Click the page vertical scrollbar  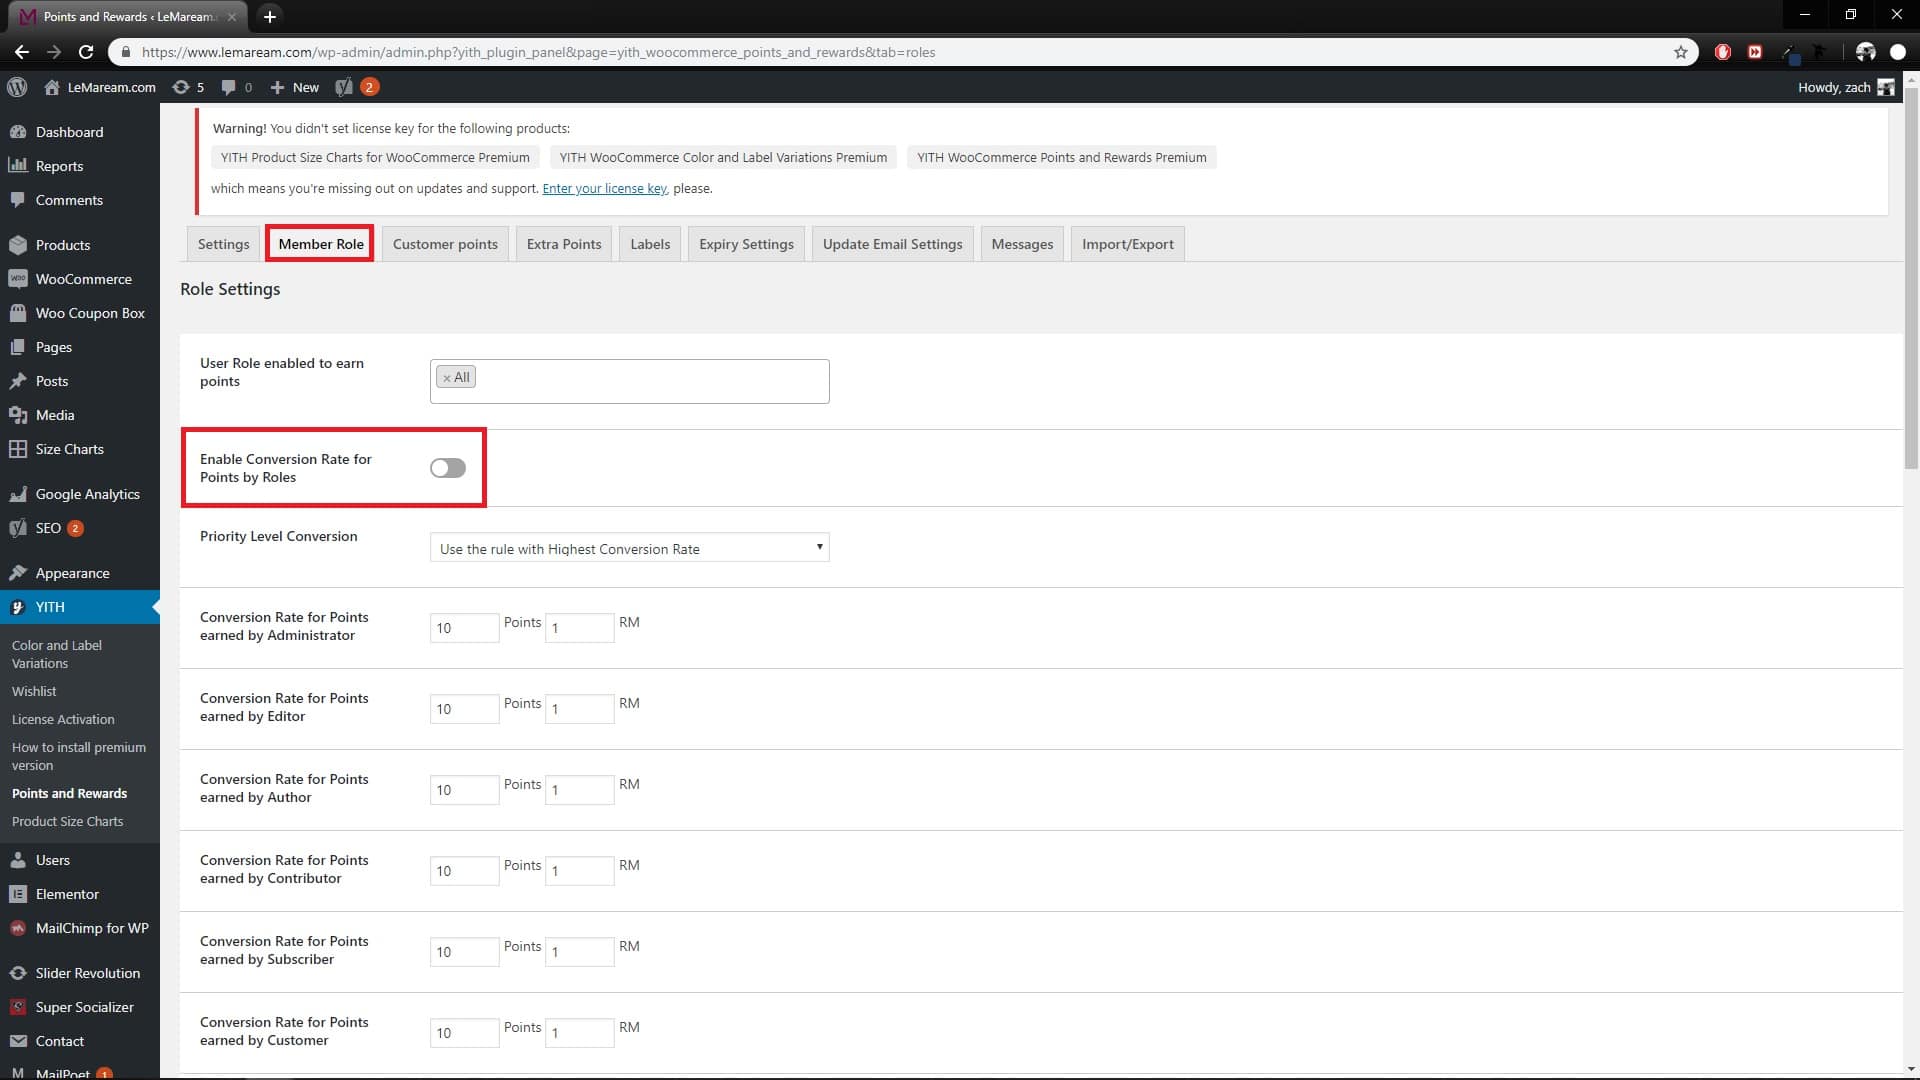click(x=1911, y=280)
